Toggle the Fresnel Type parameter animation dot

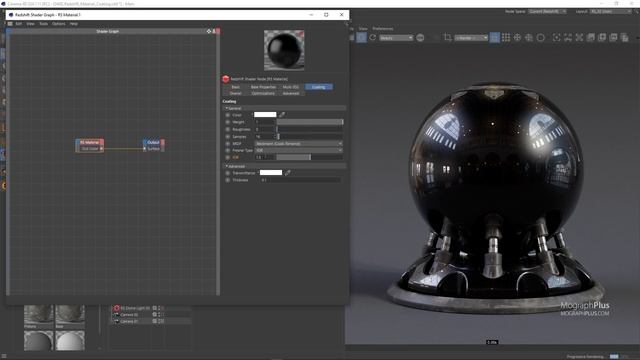point(228,150)
